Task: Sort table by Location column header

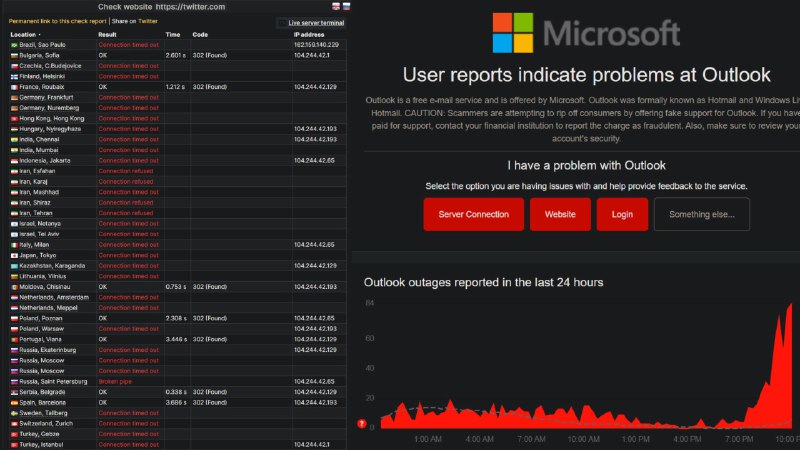Action: pos(25,35)
